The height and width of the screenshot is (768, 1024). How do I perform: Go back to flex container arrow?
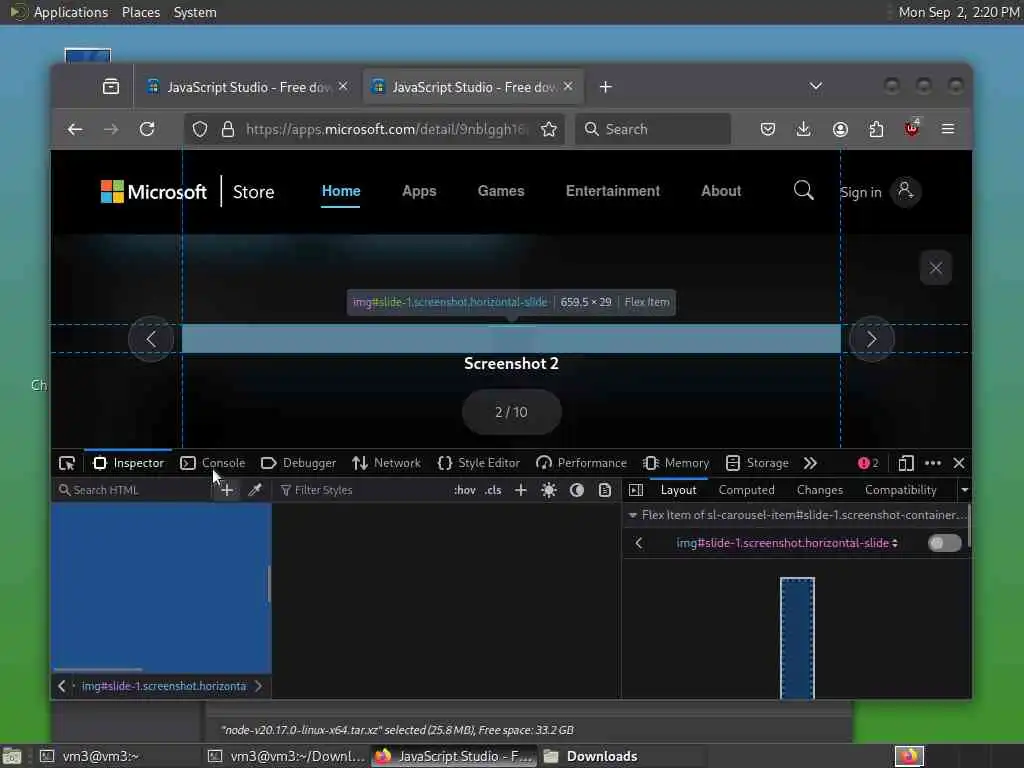tap(639, 543)
